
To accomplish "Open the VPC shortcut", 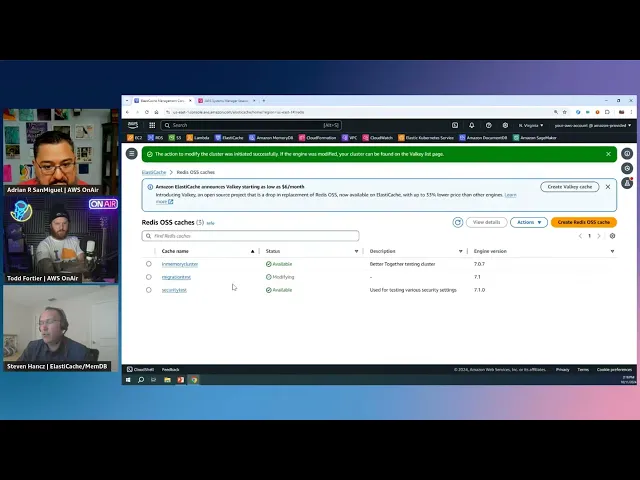I will 350,138.
